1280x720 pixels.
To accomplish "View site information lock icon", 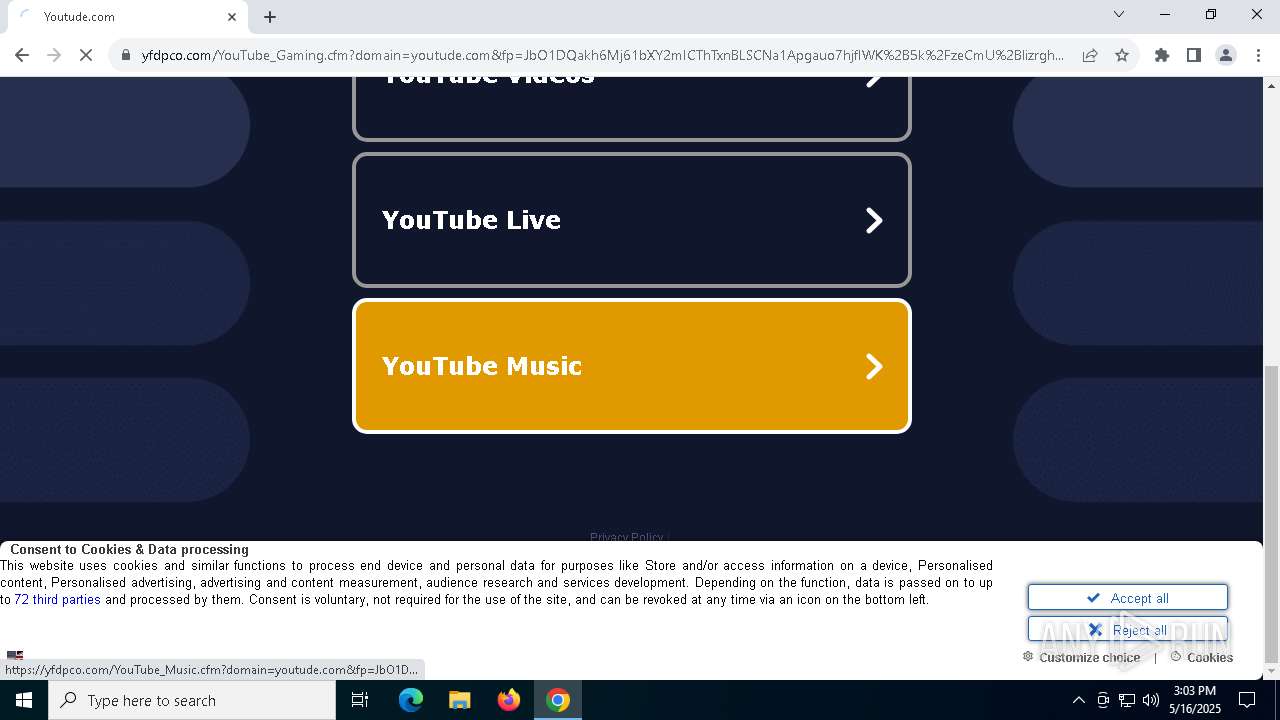I will pos(126,56).
